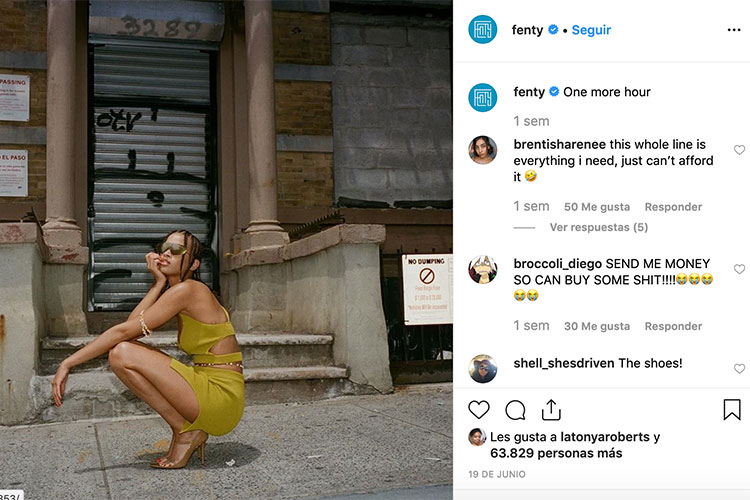Save post with the bookmark icon
750x500 pixels.
point(732,410)
